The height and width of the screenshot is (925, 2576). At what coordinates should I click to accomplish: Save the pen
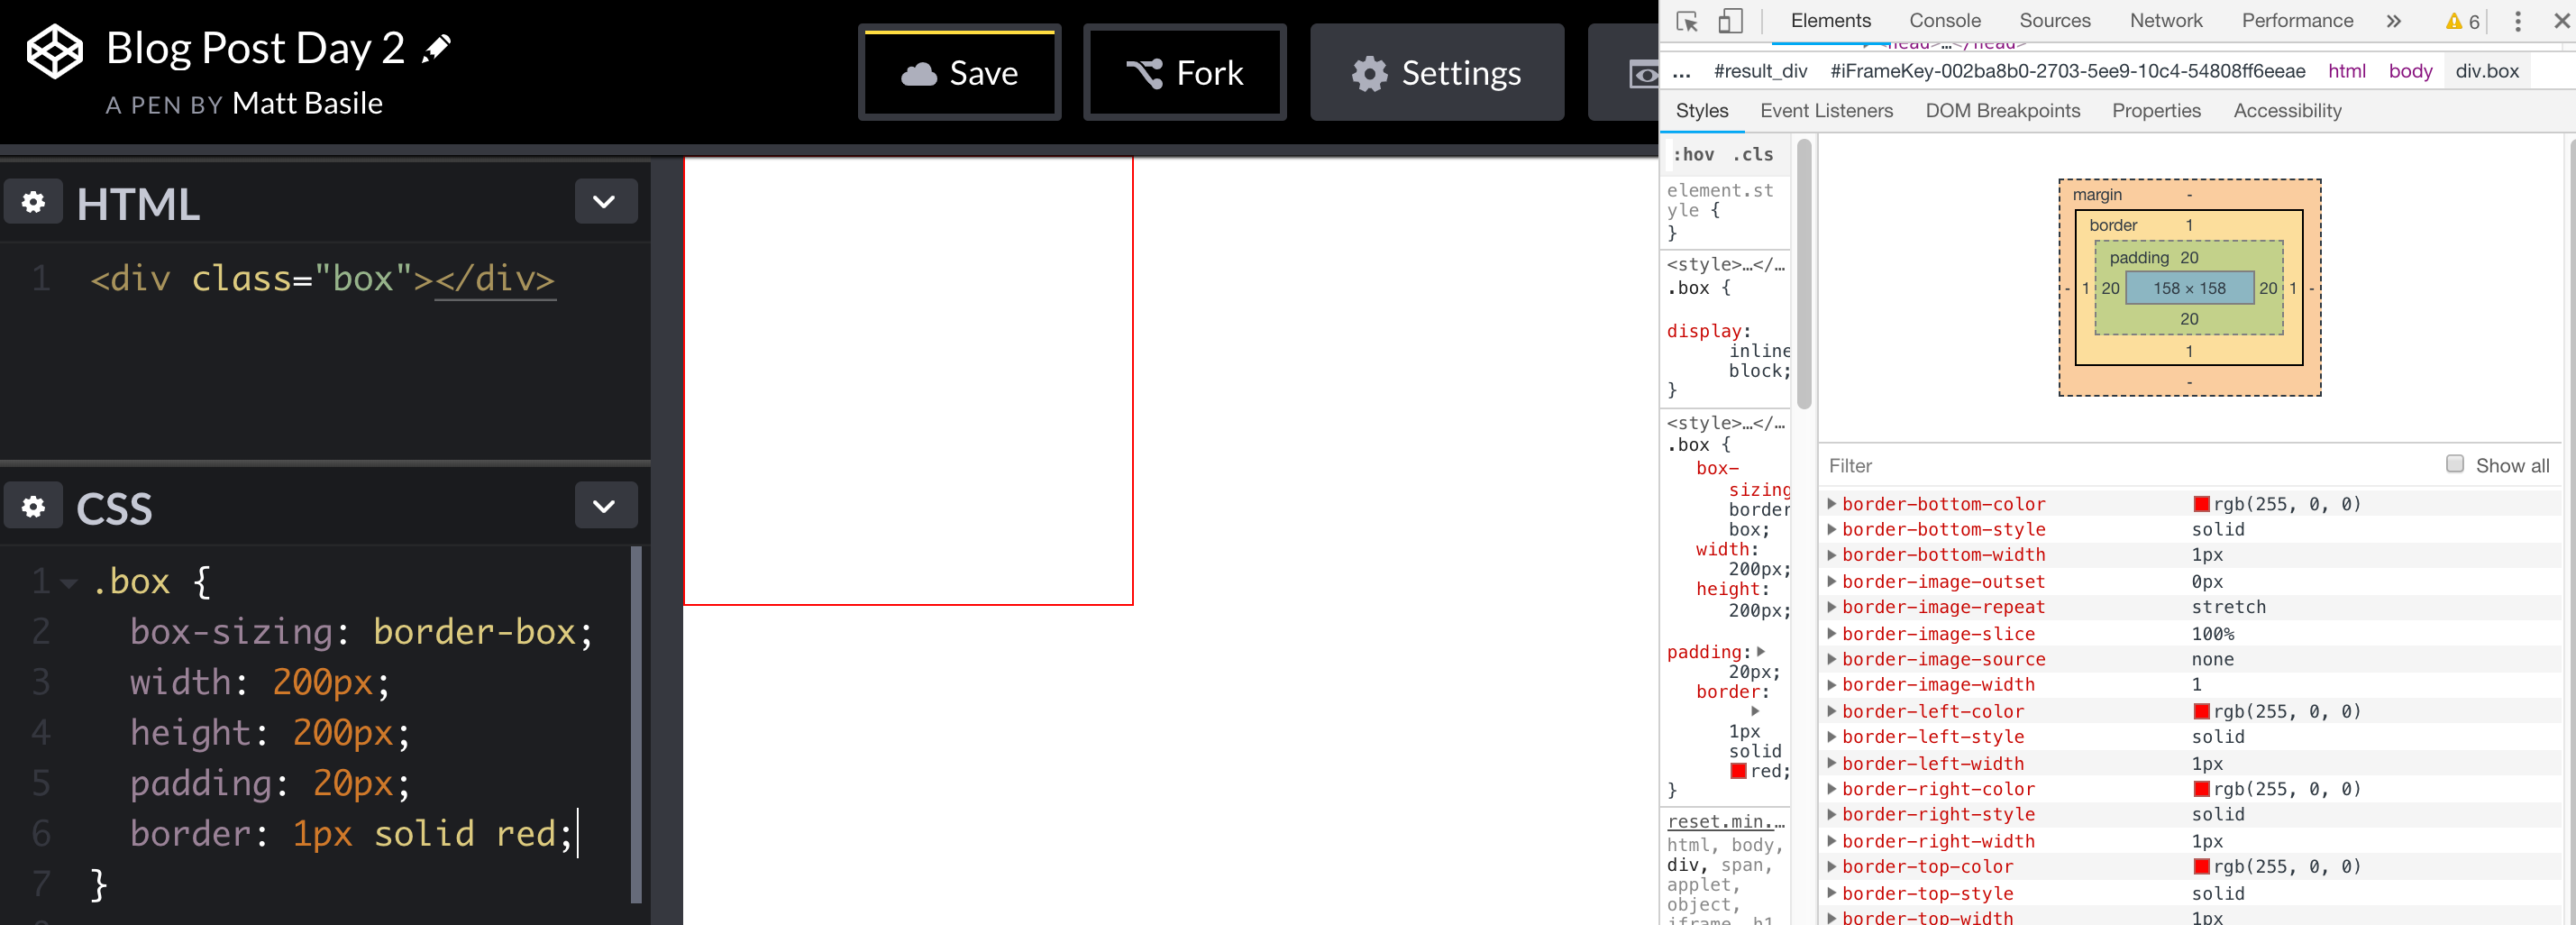point(959,72)
